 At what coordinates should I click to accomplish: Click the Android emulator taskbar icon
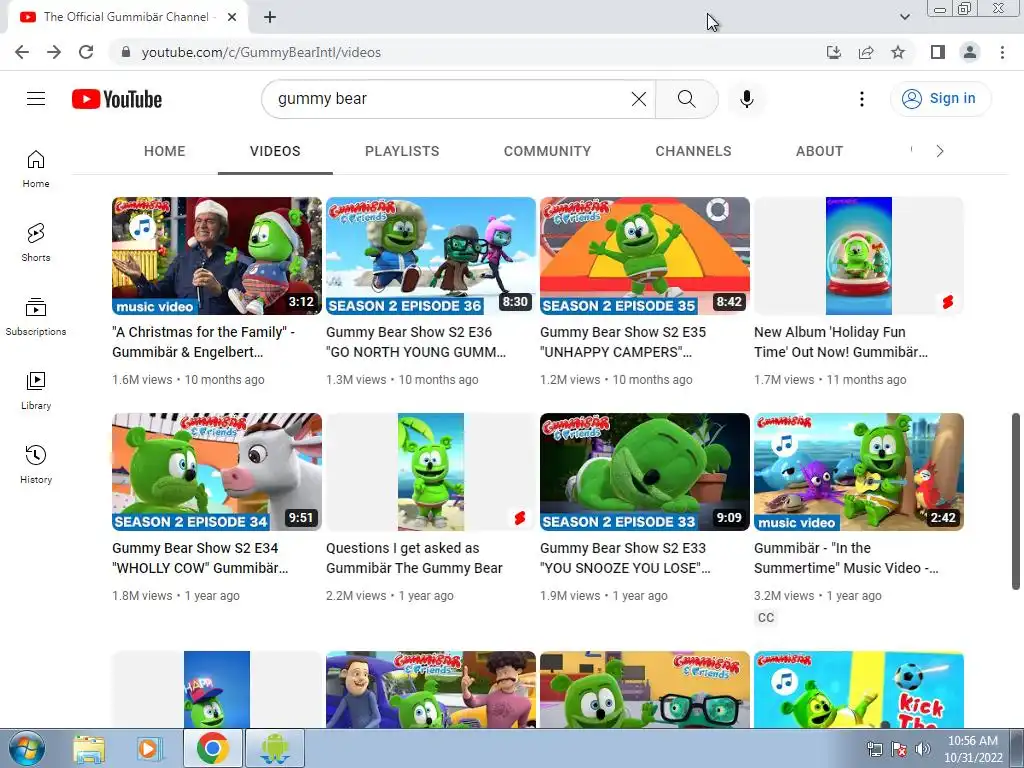[x=275, y=748]
